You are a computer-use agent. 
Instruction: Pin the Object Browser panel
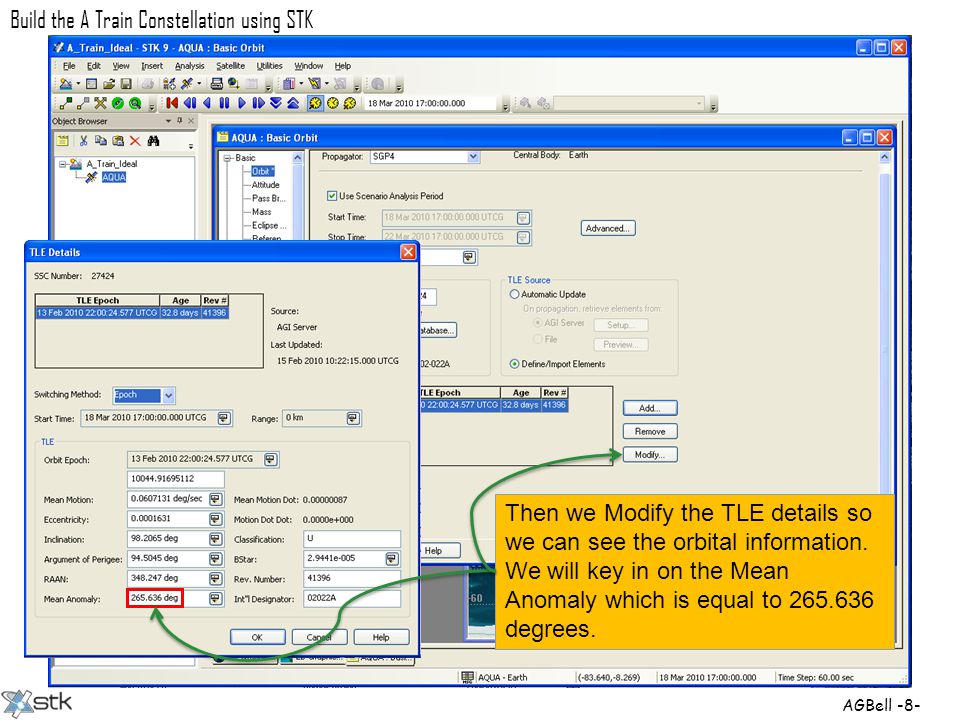coord(179,121)
